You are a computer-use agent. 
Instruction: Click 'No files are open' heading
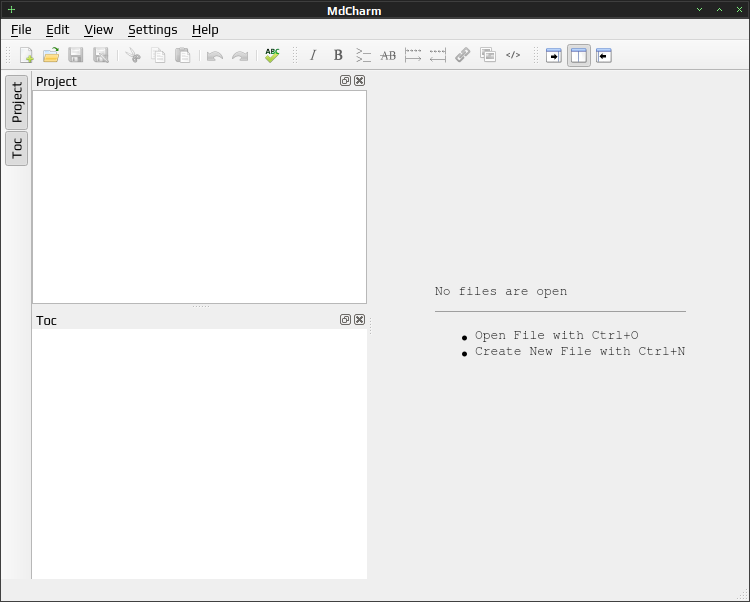point(501,291)
